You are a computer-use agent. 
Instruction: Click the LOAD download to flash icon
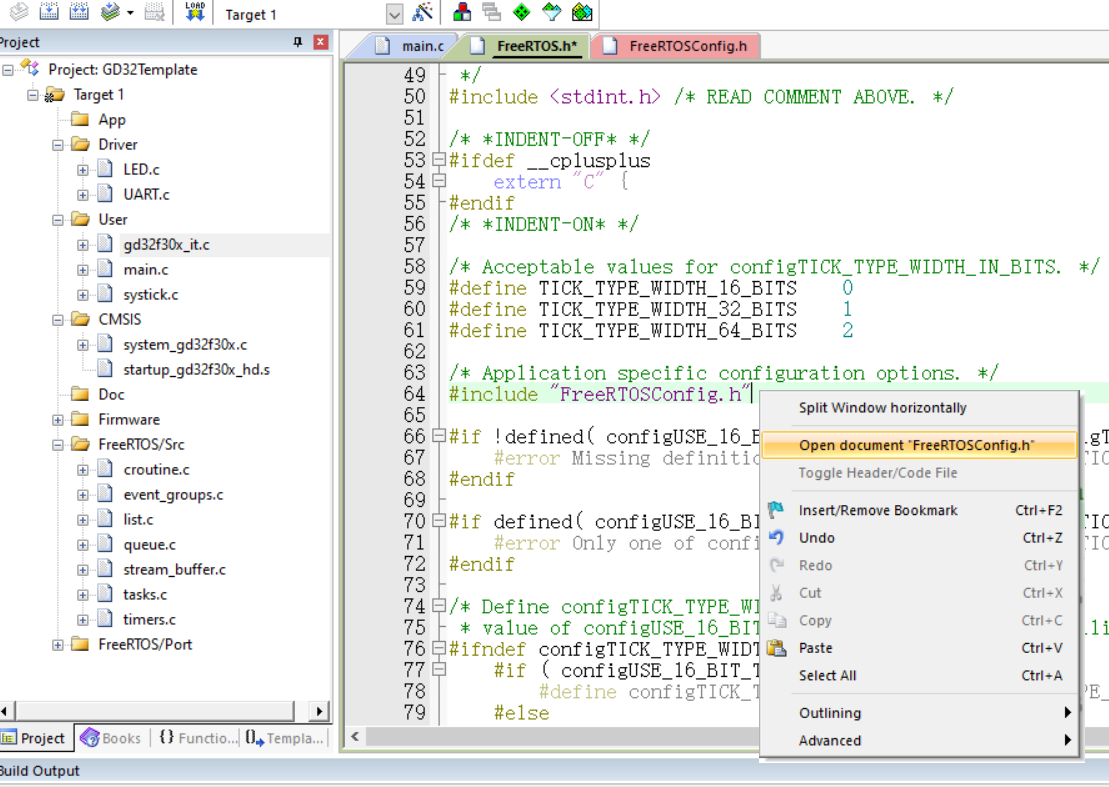tap(194, 11)
